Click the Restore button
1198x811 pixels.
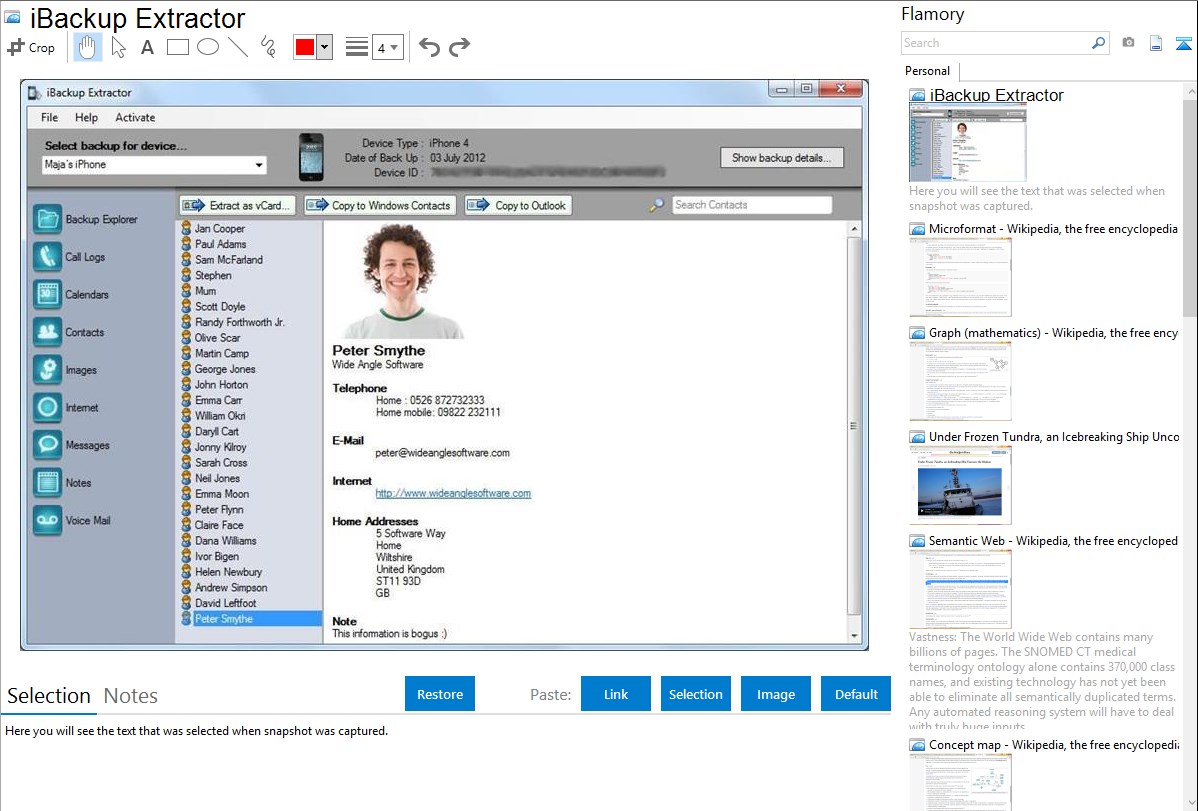click(x=440, y=694)
